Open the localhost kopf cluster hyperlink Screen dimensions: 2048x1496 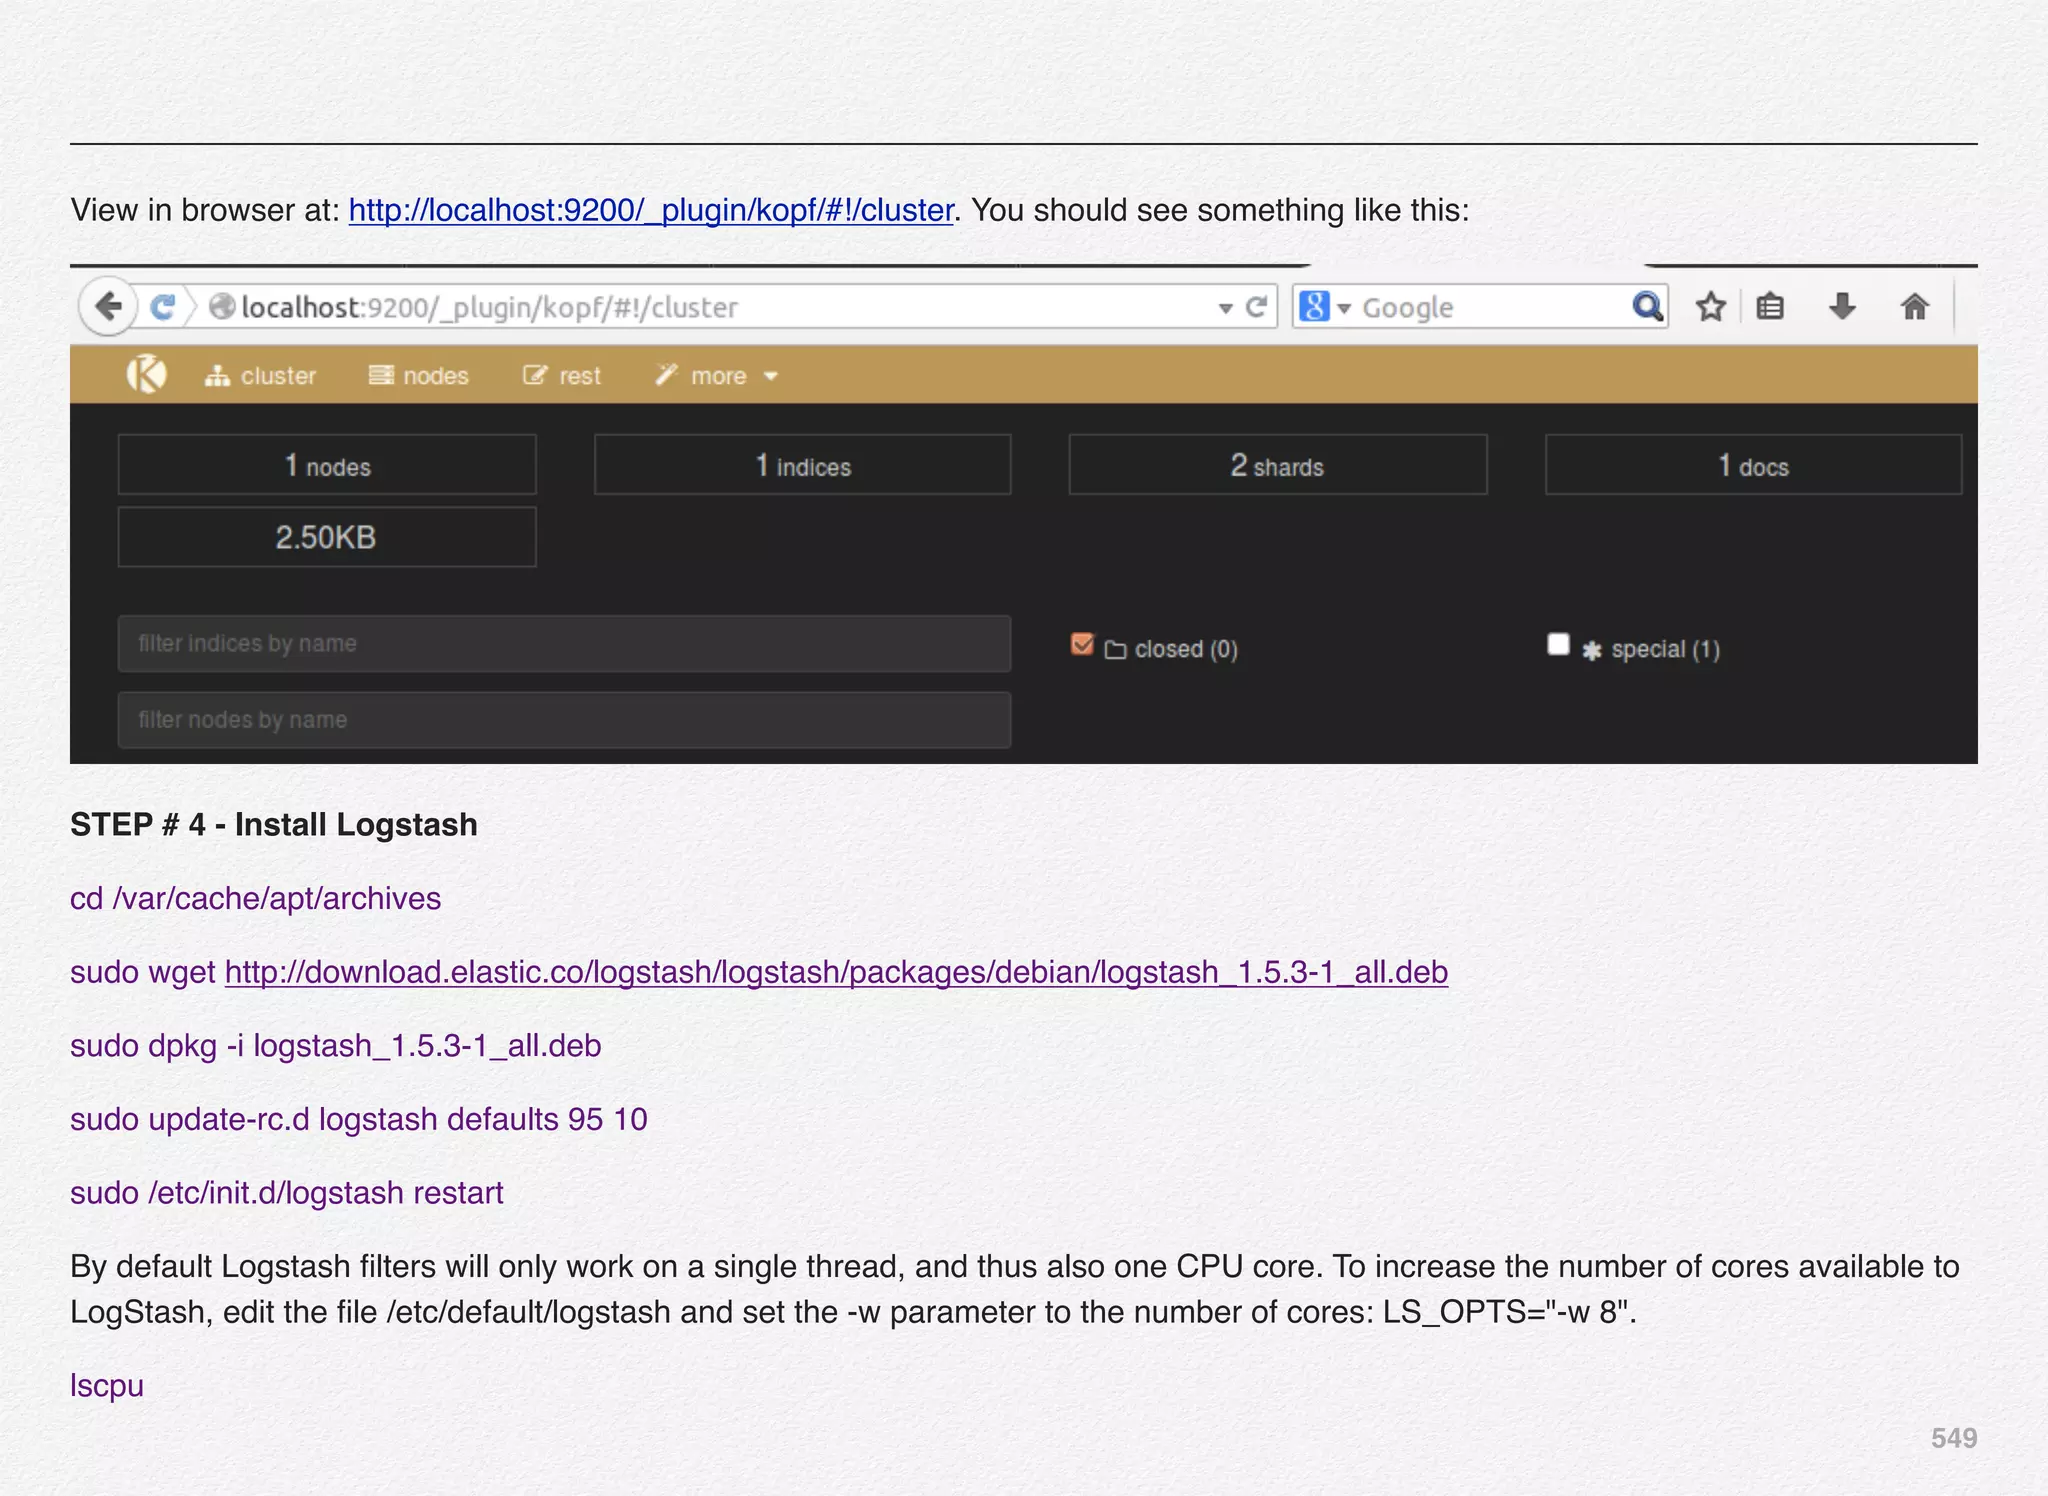click(x=651, y=210)
